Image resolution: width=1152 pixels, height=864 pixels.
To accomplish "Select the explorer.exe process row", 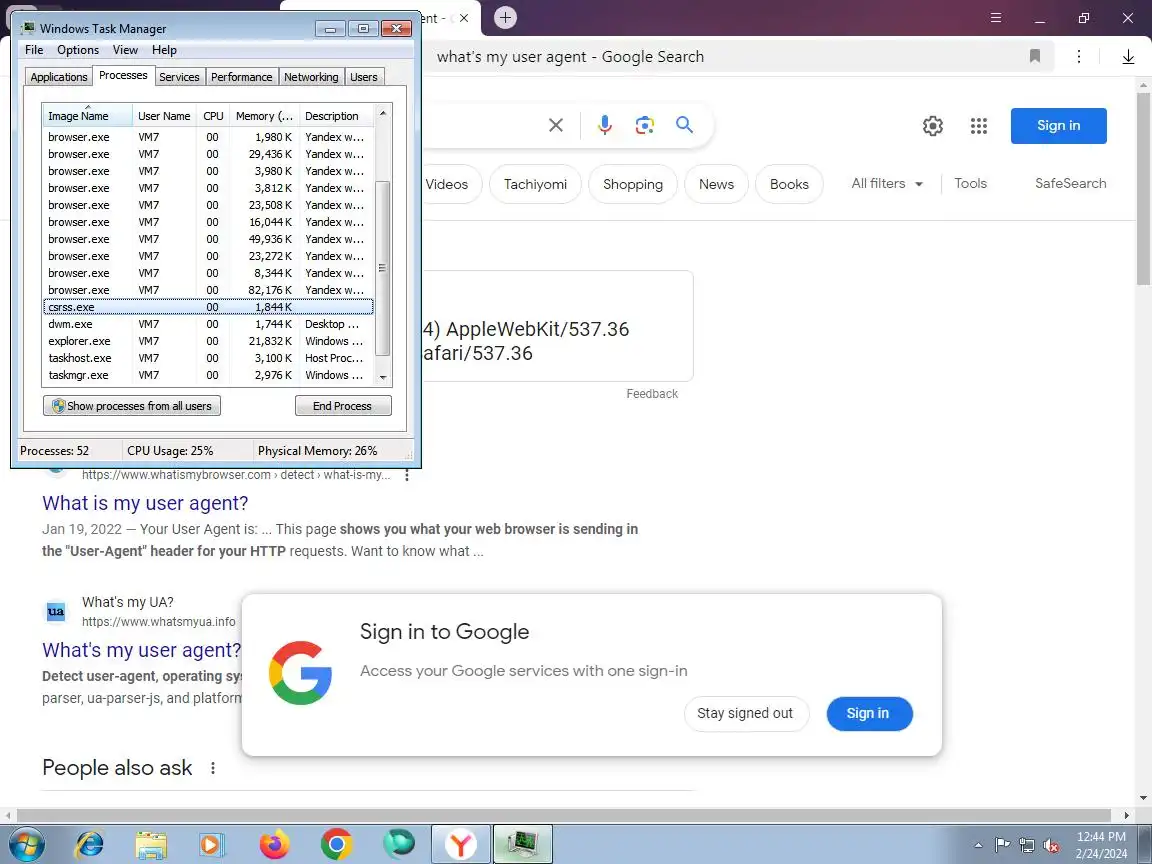I will click(209, 342).
